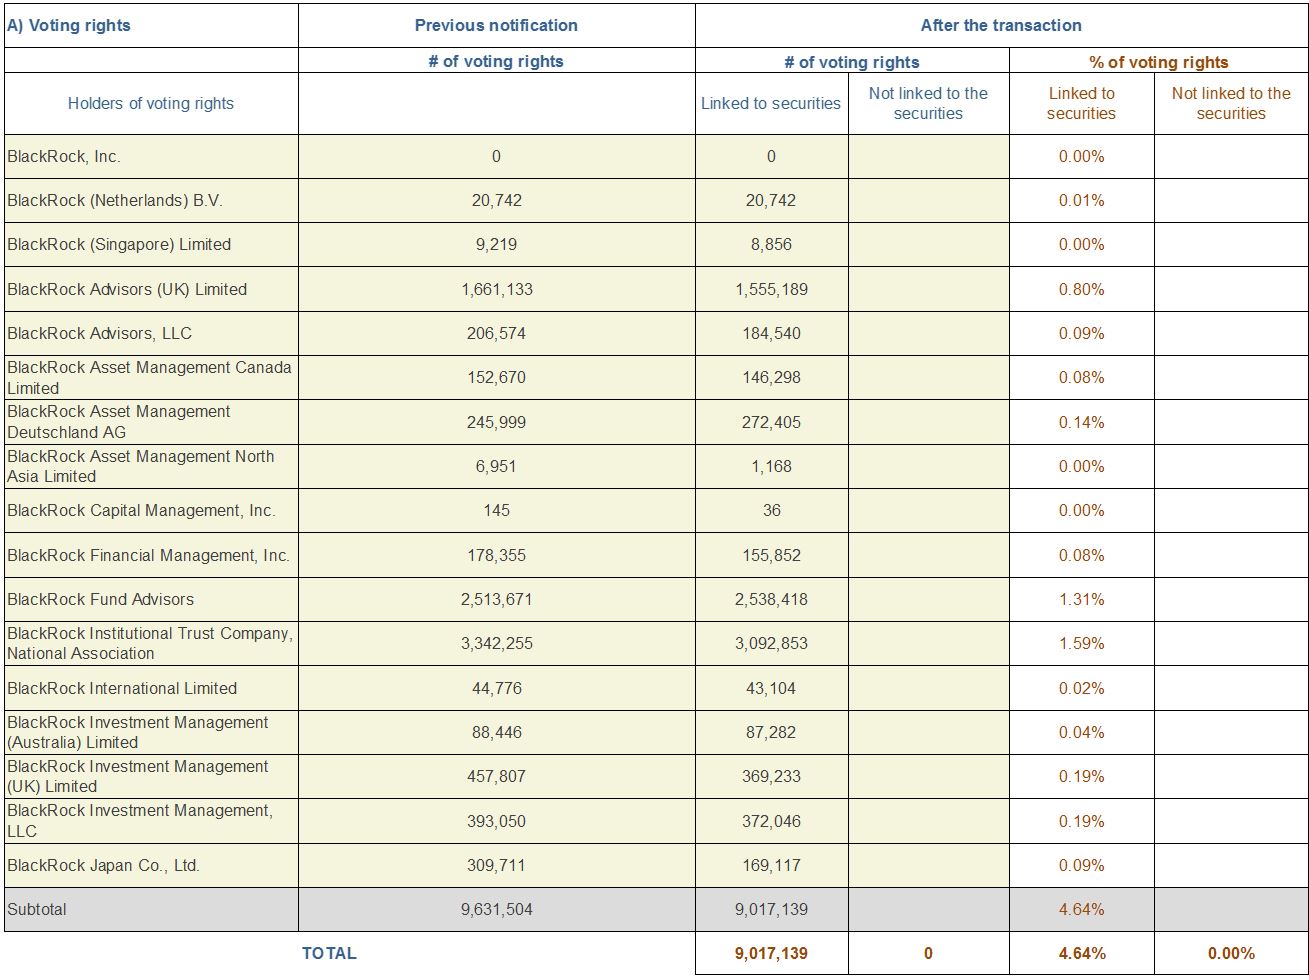Screen dimensions: 1309x980
Task: Click previous value 309,711
Action: [497, 865]
